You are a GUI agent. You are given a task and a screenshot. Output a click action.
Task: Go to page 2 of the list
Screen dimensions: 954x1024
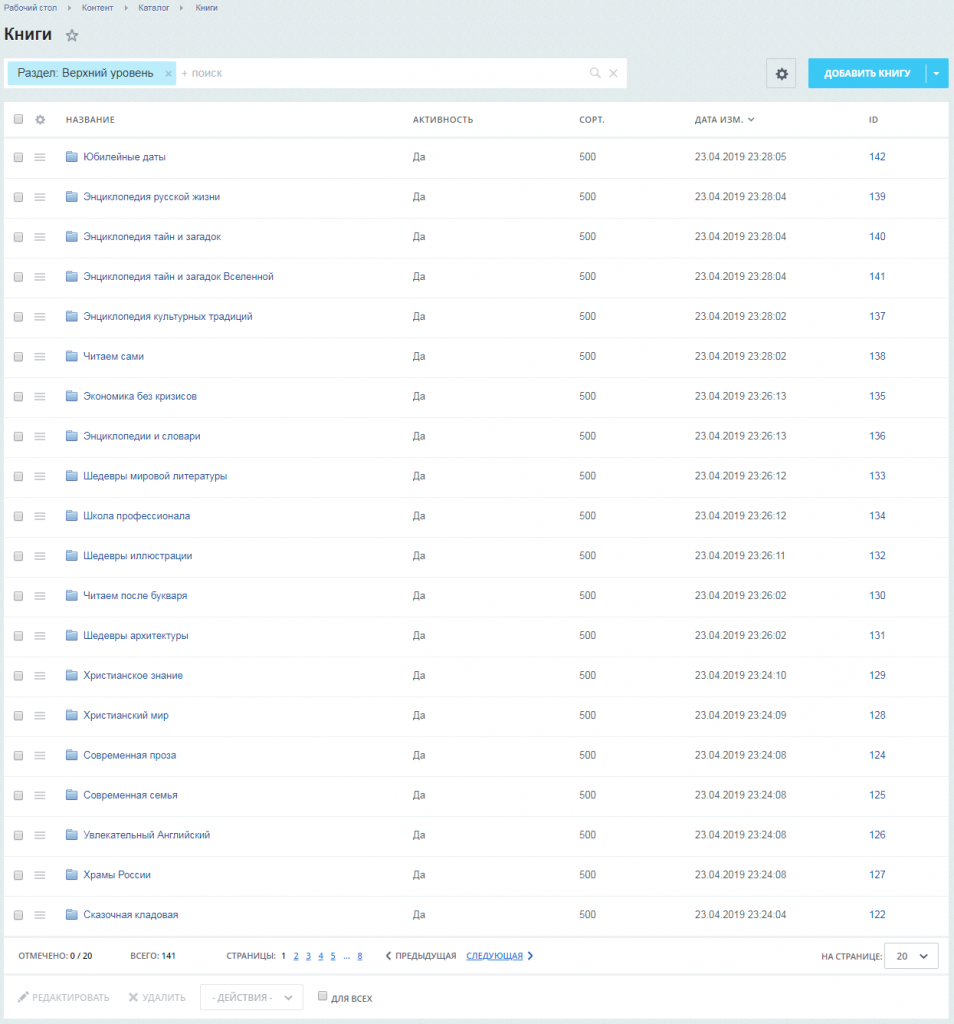click(x=296, y=956)
